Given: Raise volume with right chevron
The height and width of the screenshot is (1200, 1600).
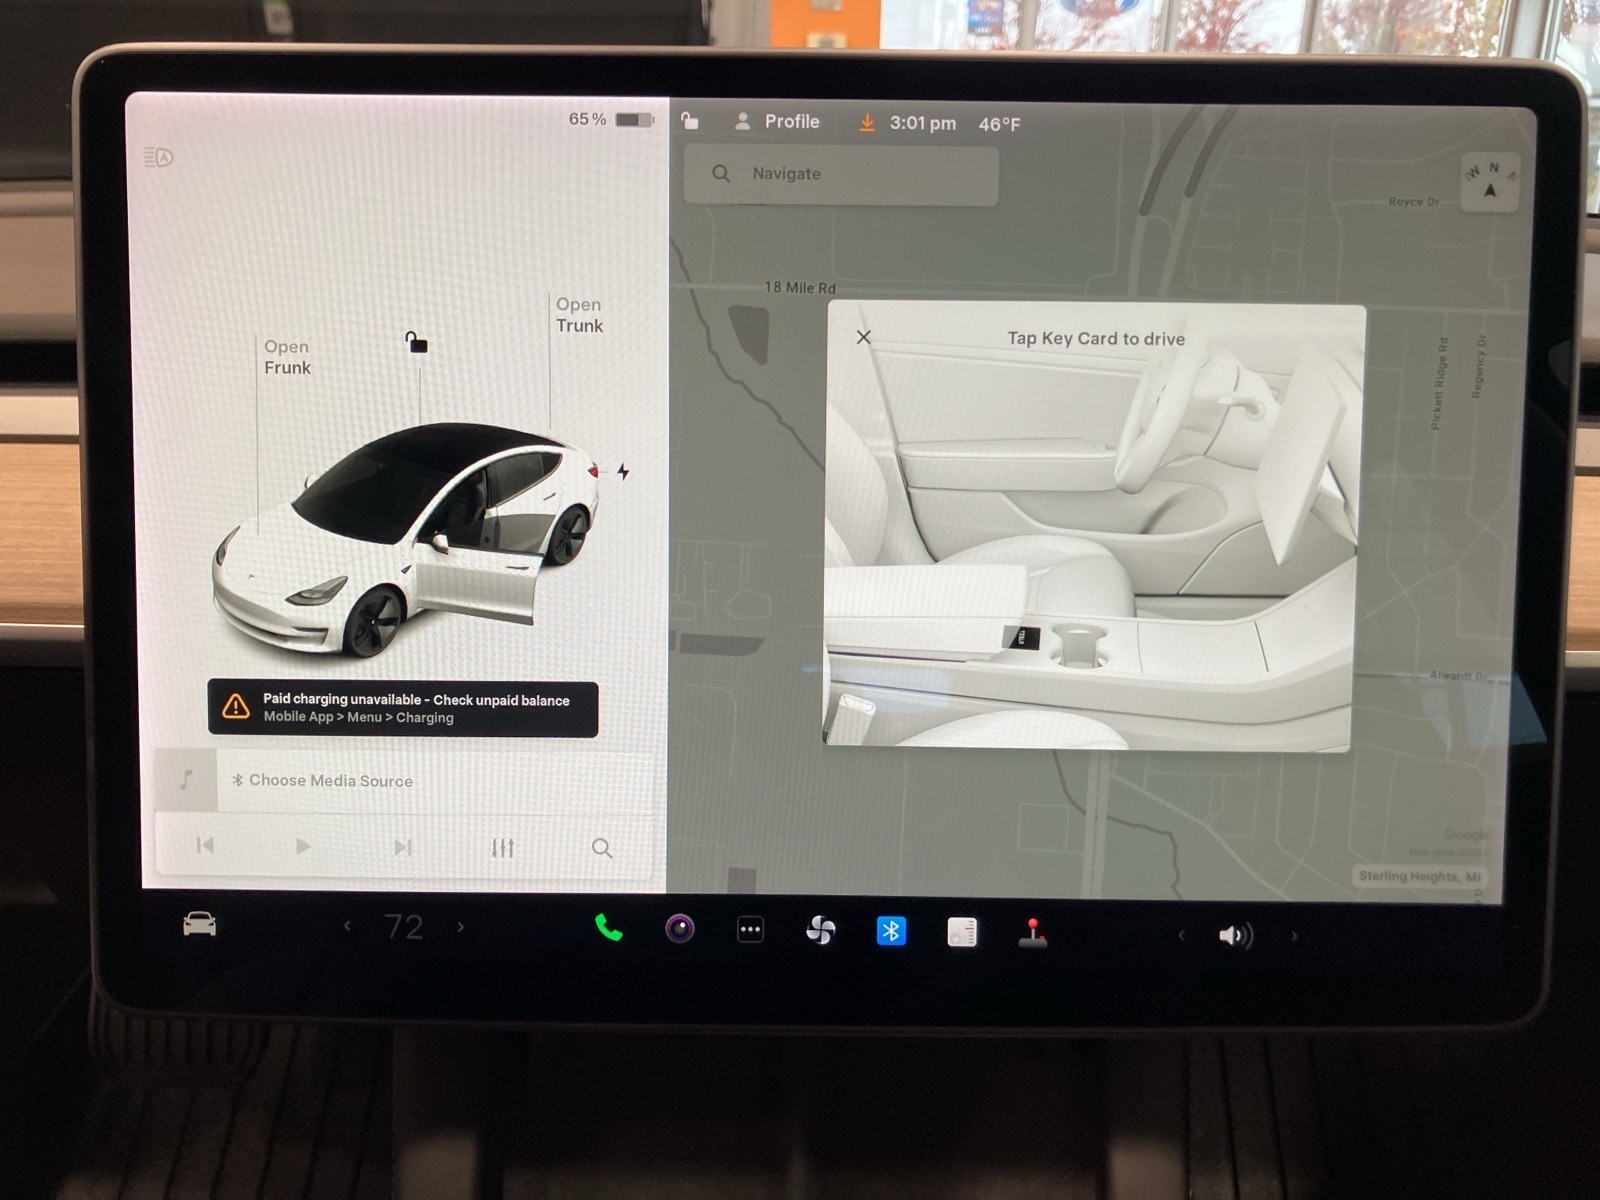Looking at the screenshot, I should (1294, 937).
